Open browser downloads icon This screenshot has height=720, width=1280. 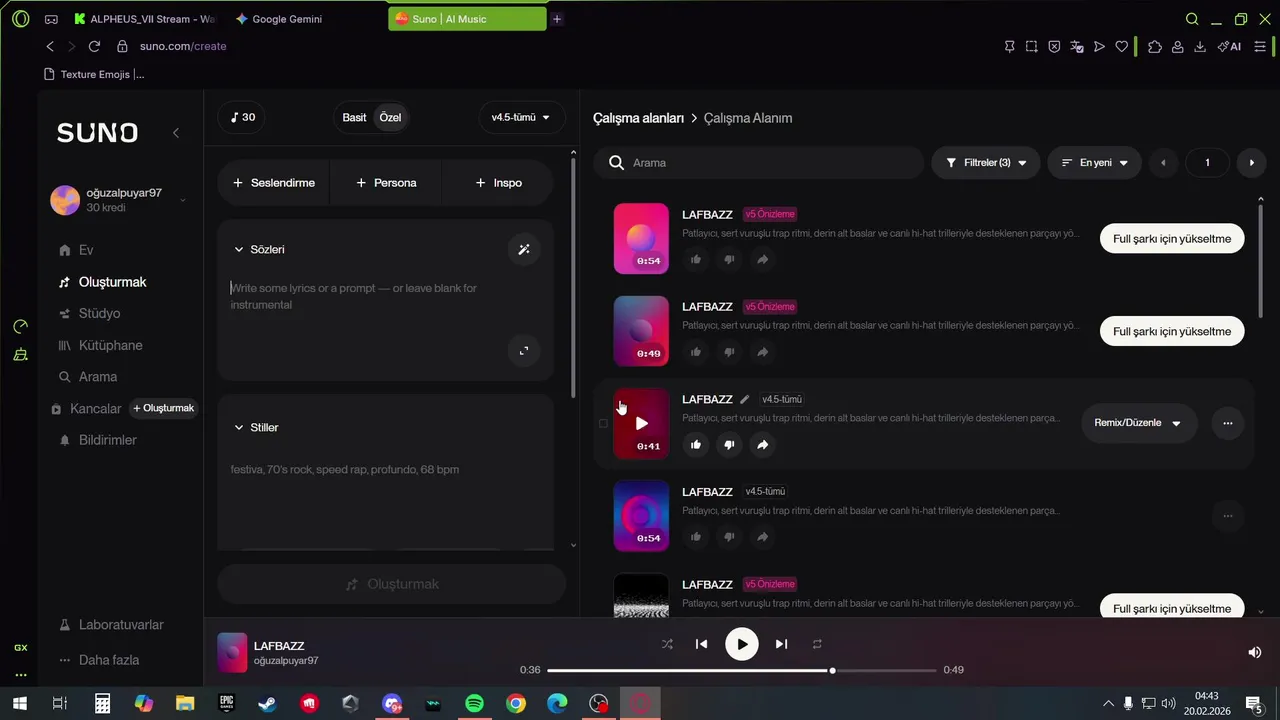(x=1200, y=46)
